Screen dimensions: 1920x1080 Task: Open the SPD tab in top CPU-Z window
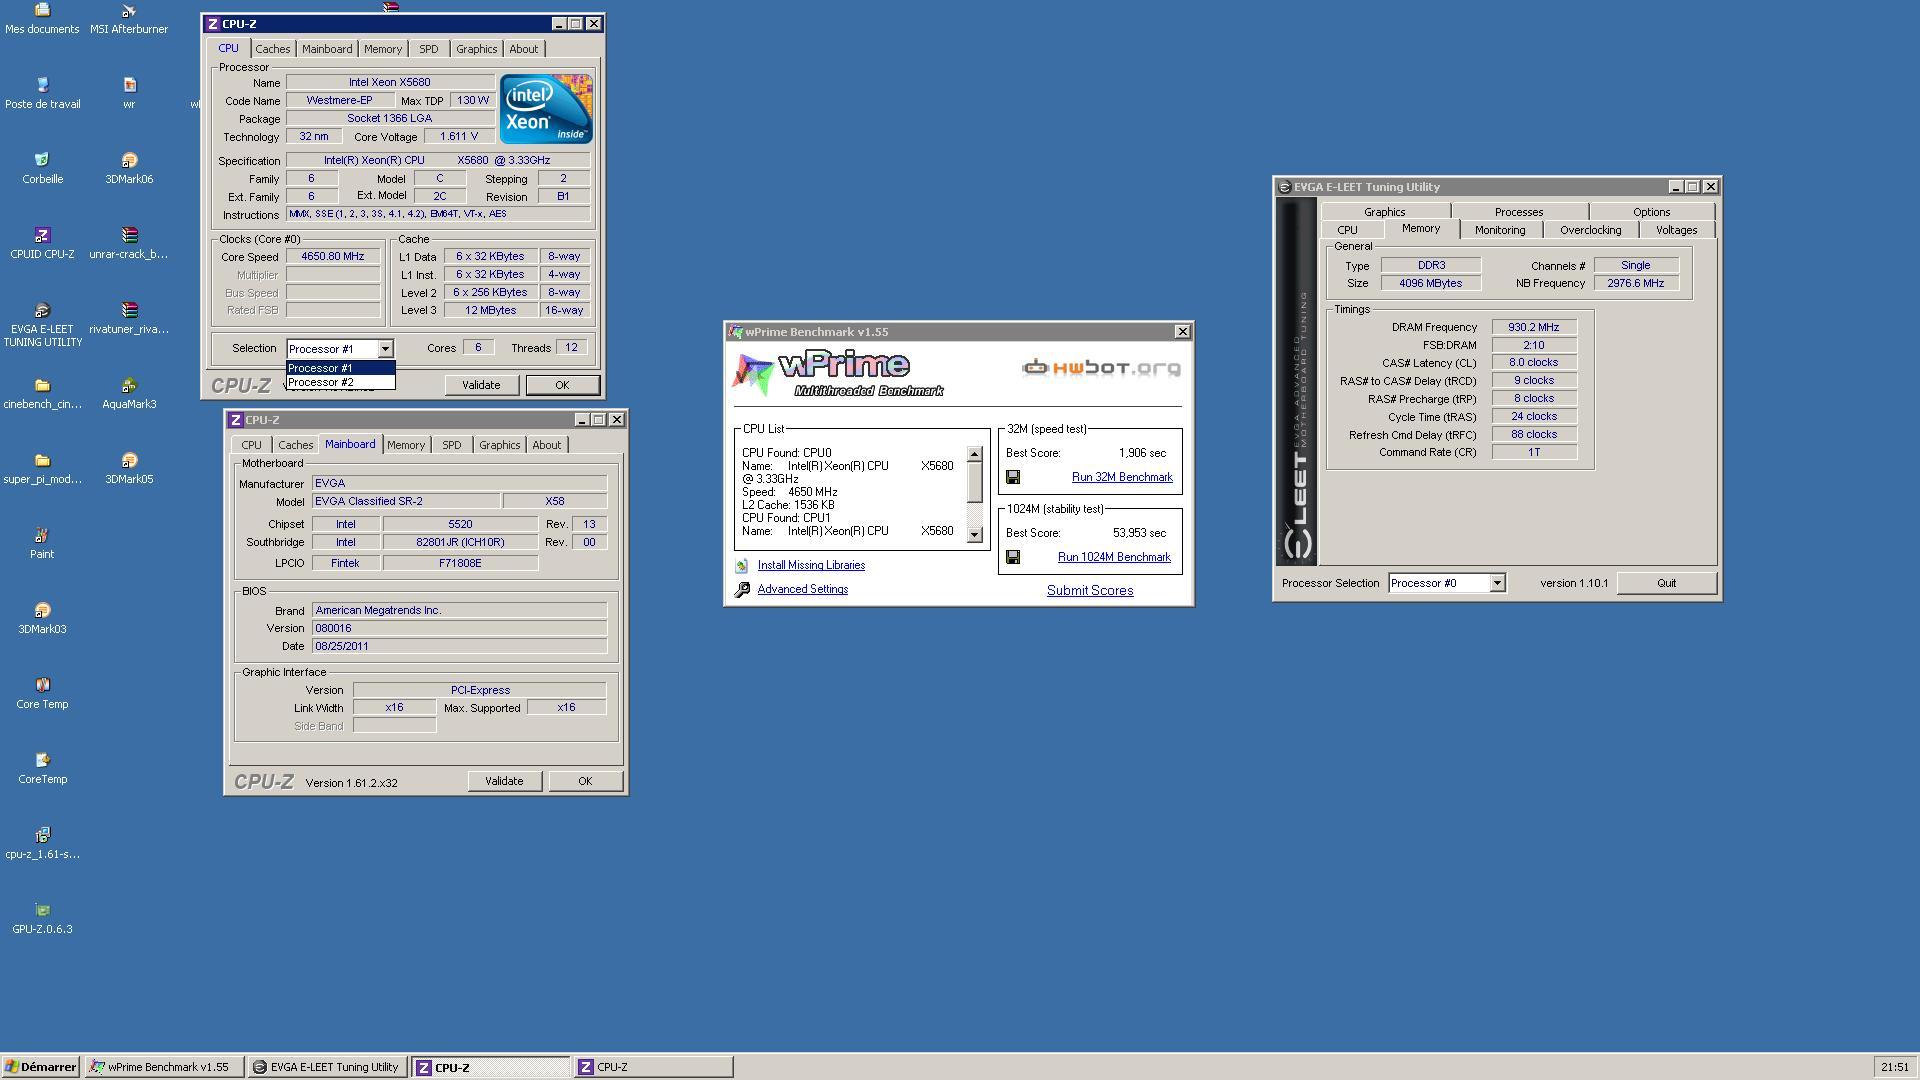428,49
